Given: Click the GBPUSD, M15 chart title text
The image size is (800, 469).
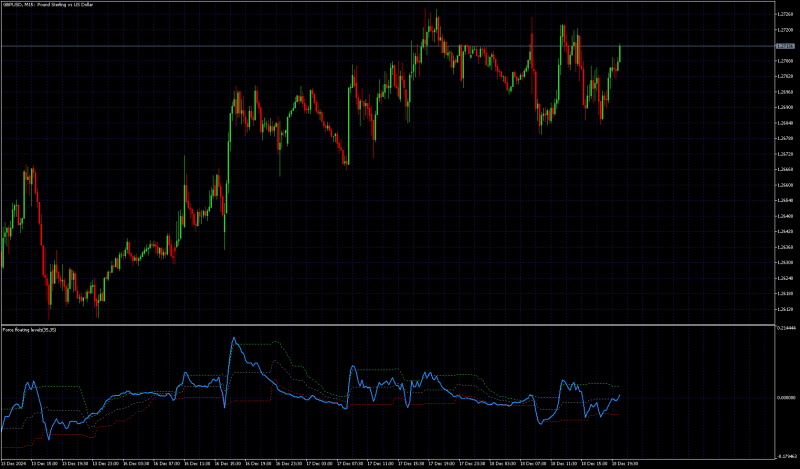Looking at the screenshot, I should [48, 5].
